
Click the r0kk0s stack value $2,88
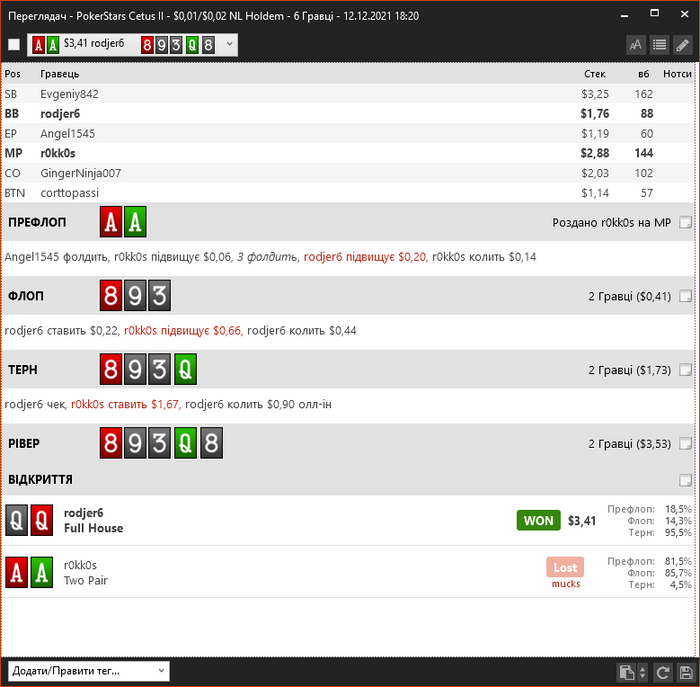click(x=595, y=153)
